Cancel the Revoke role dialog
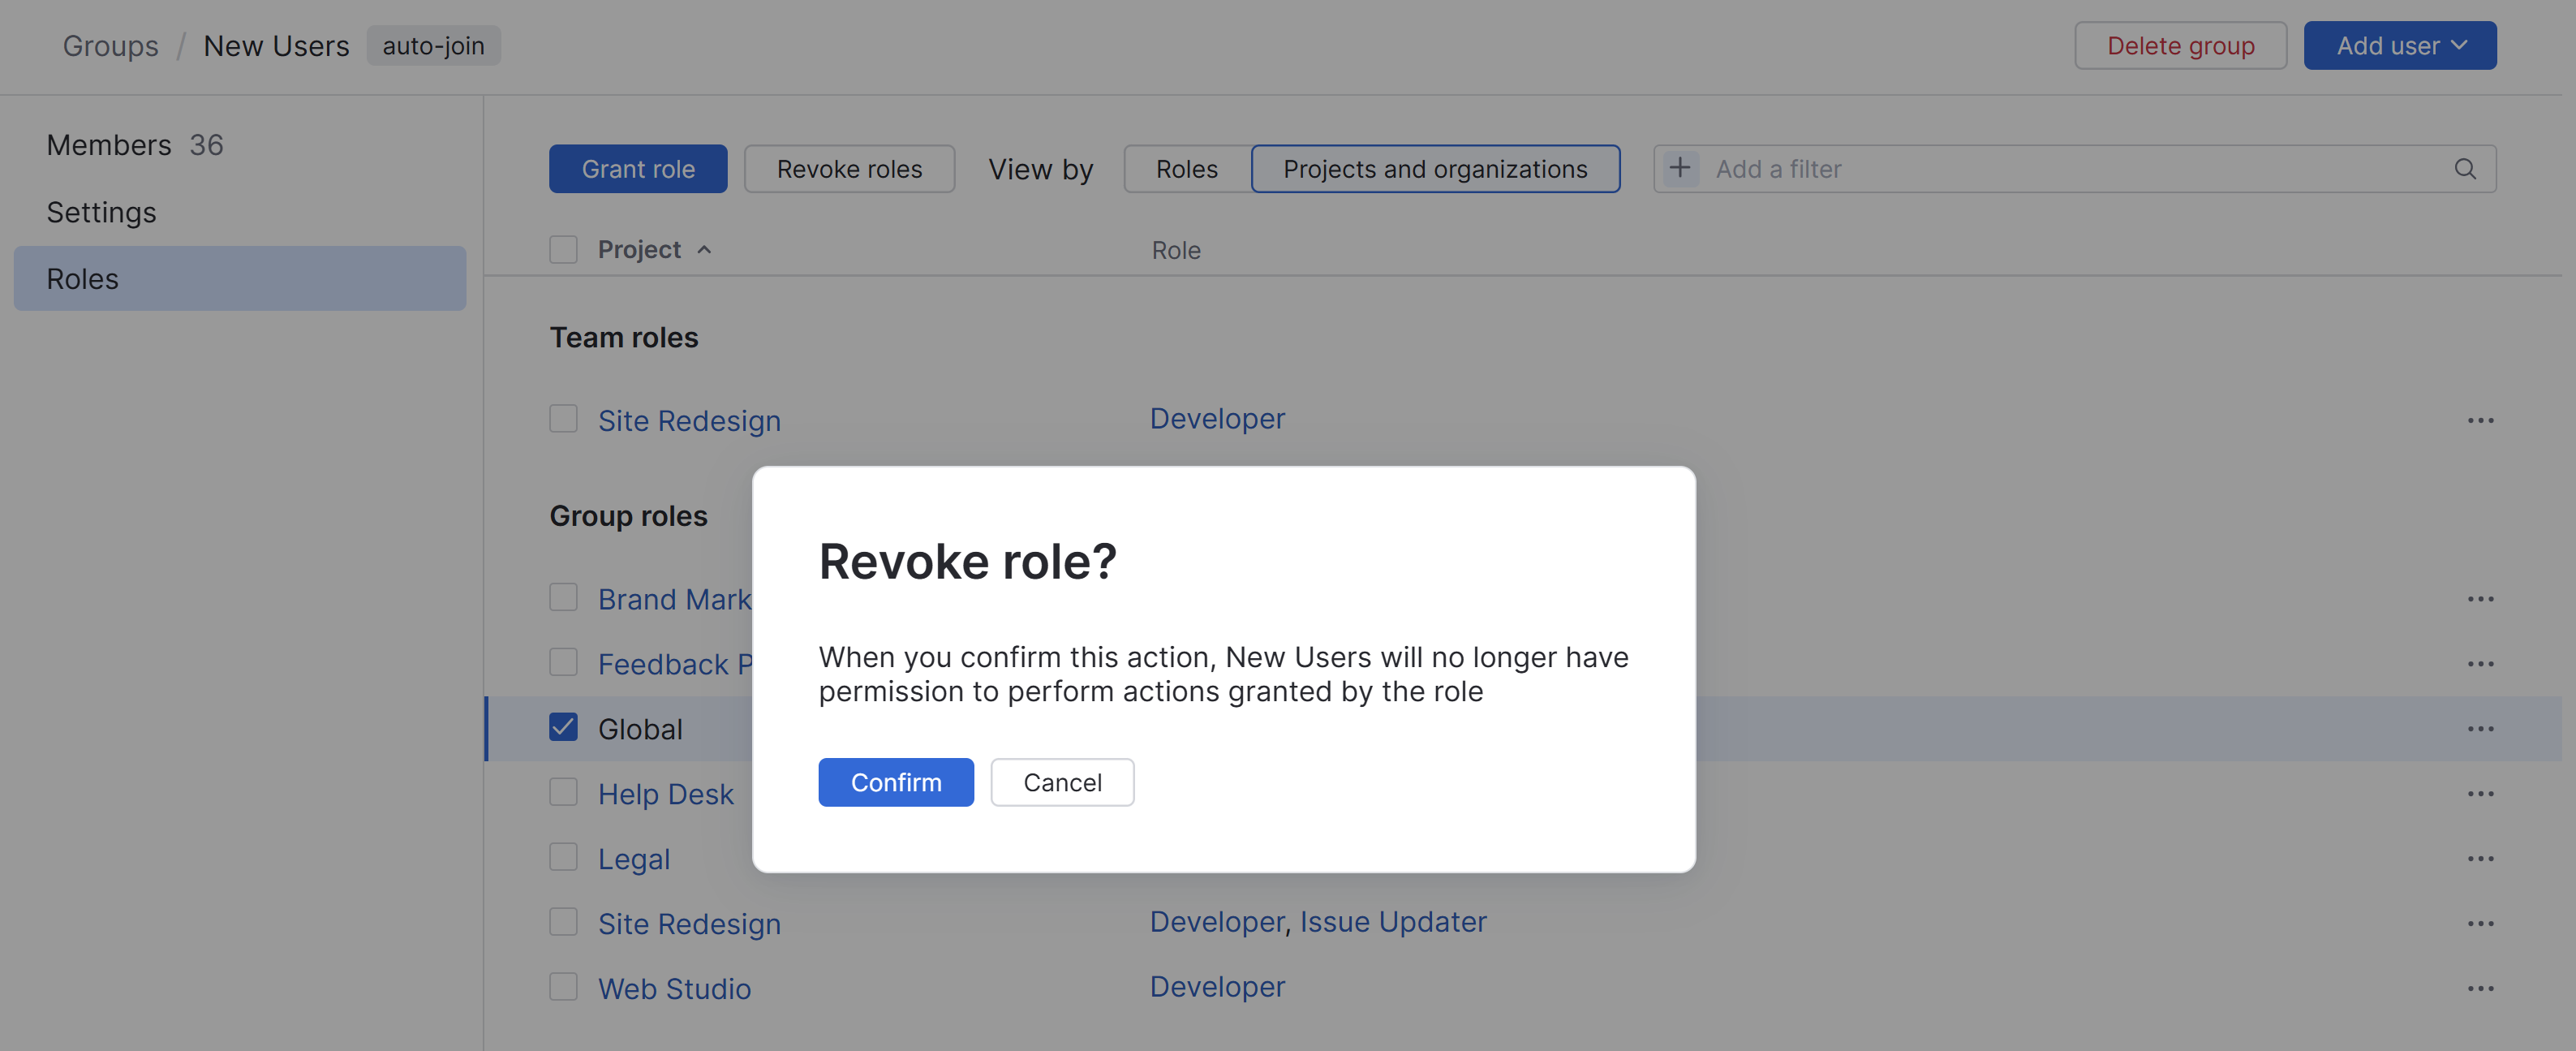 (1061, 782)
